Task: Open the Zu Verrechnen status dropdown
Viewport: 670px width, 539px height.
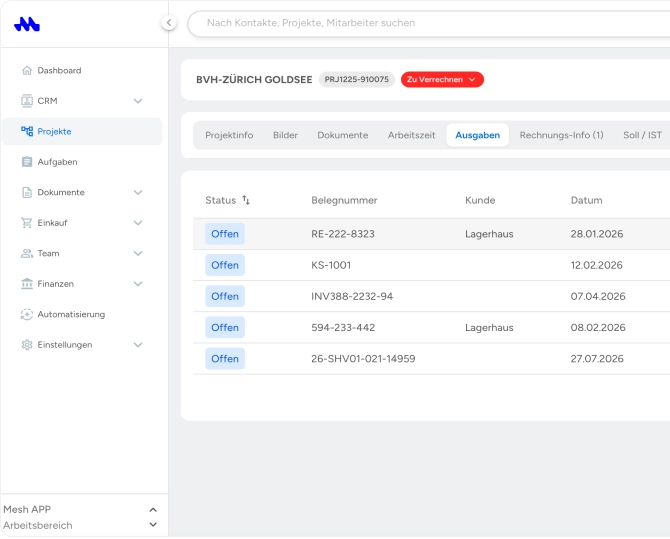Action: 442,80
